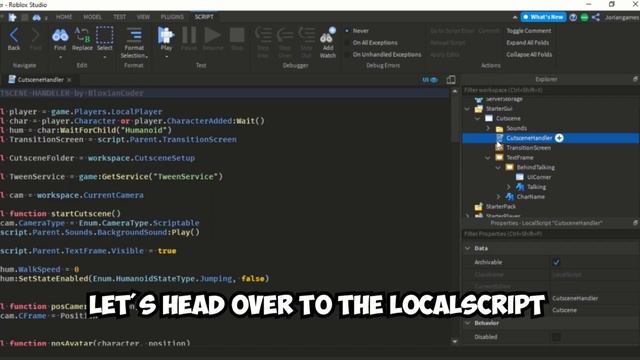The height and width of the screenshot is (360, 640).
Task: Click Expand All Folds
Action: pyautogui.click(x=527, y=42)
